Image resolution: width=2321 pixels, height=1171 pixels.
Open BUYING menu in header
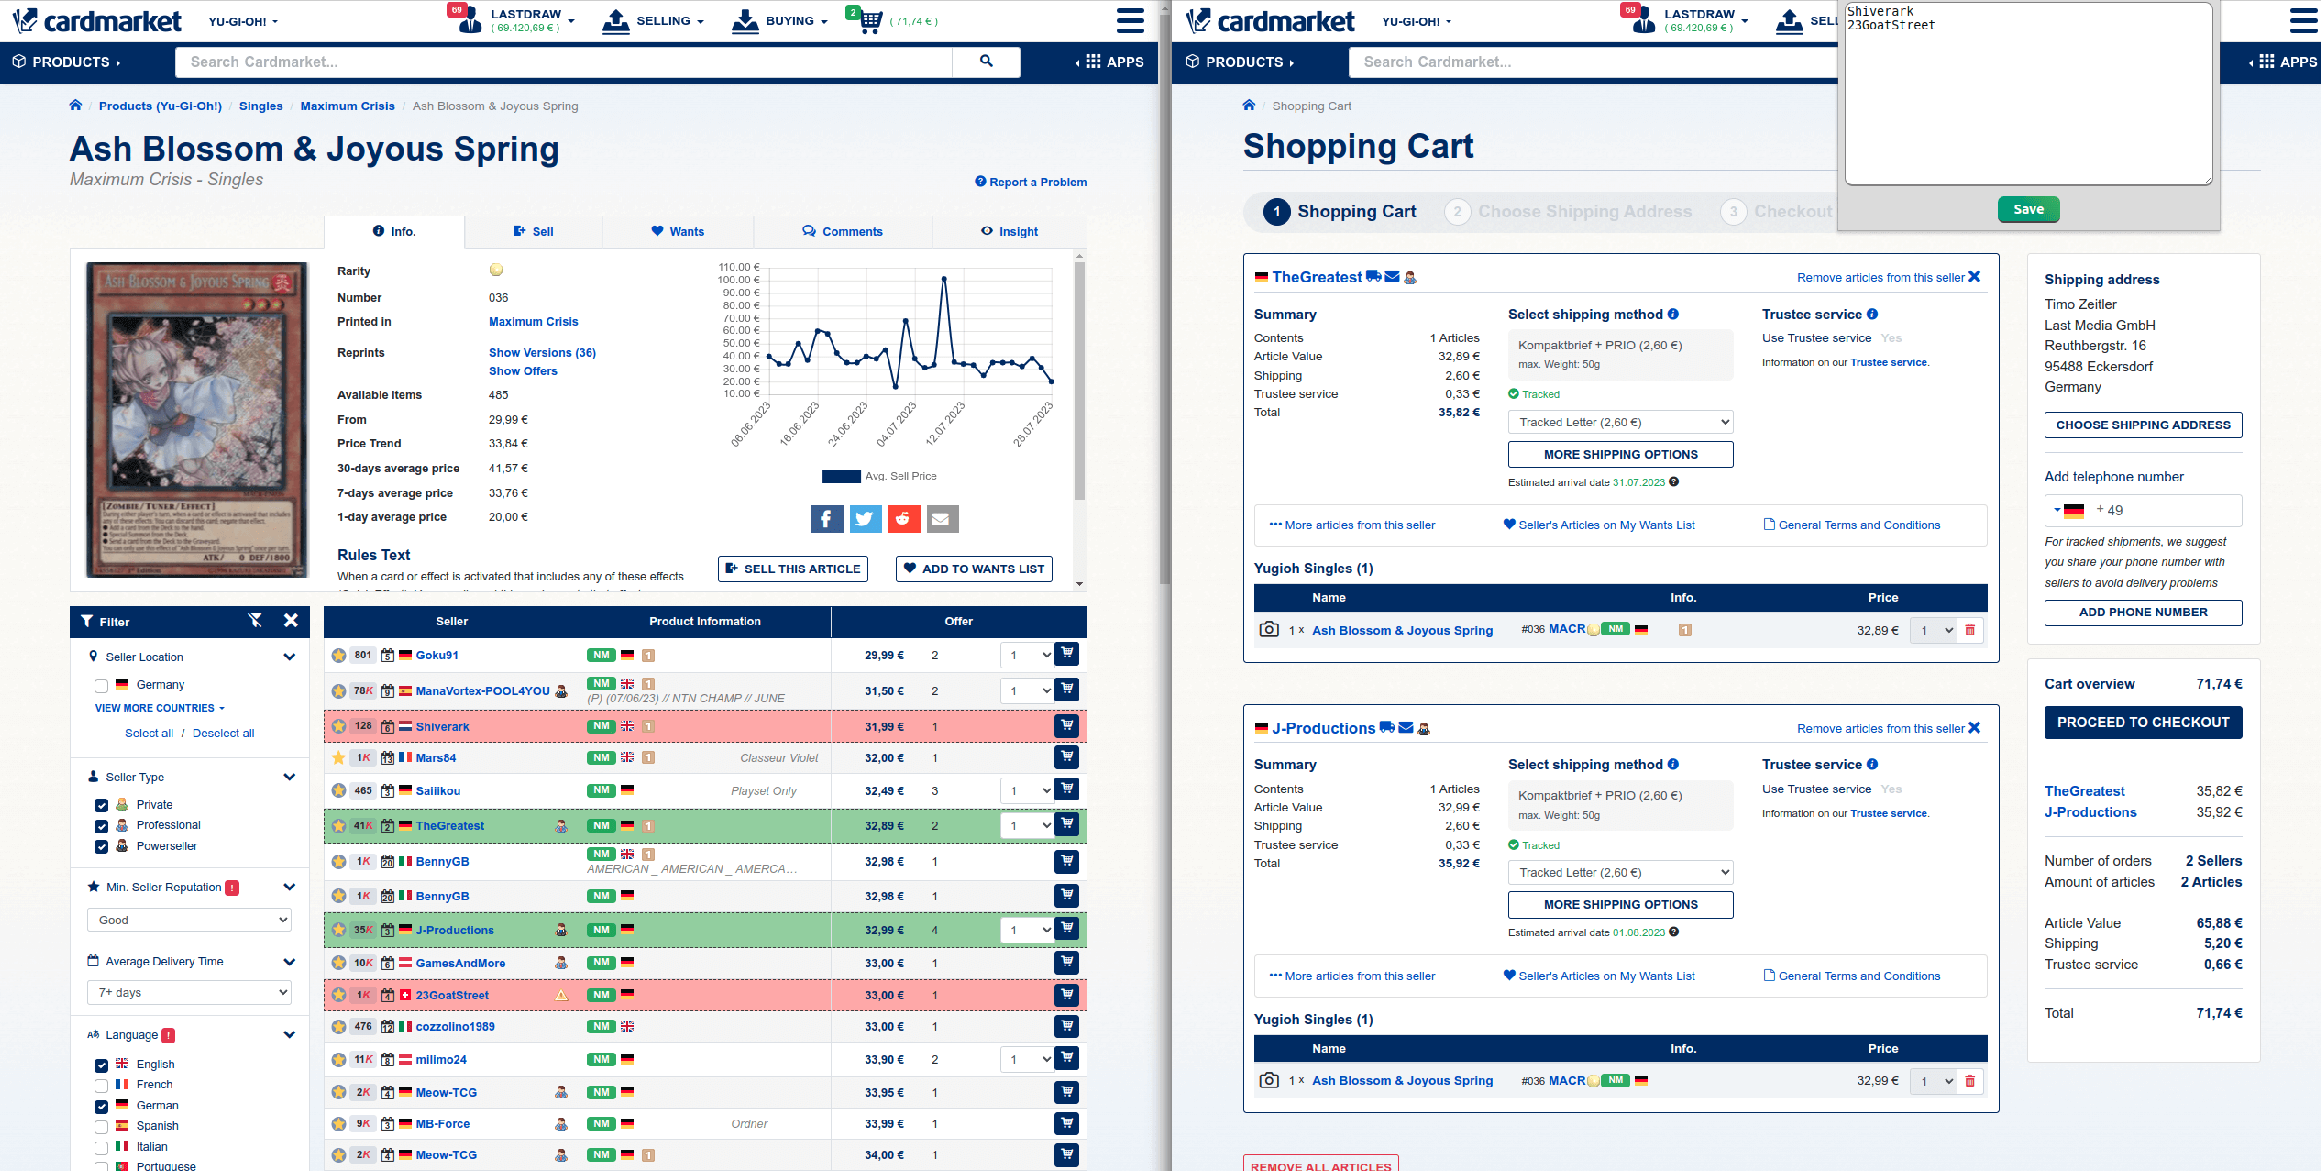(780, 20)
